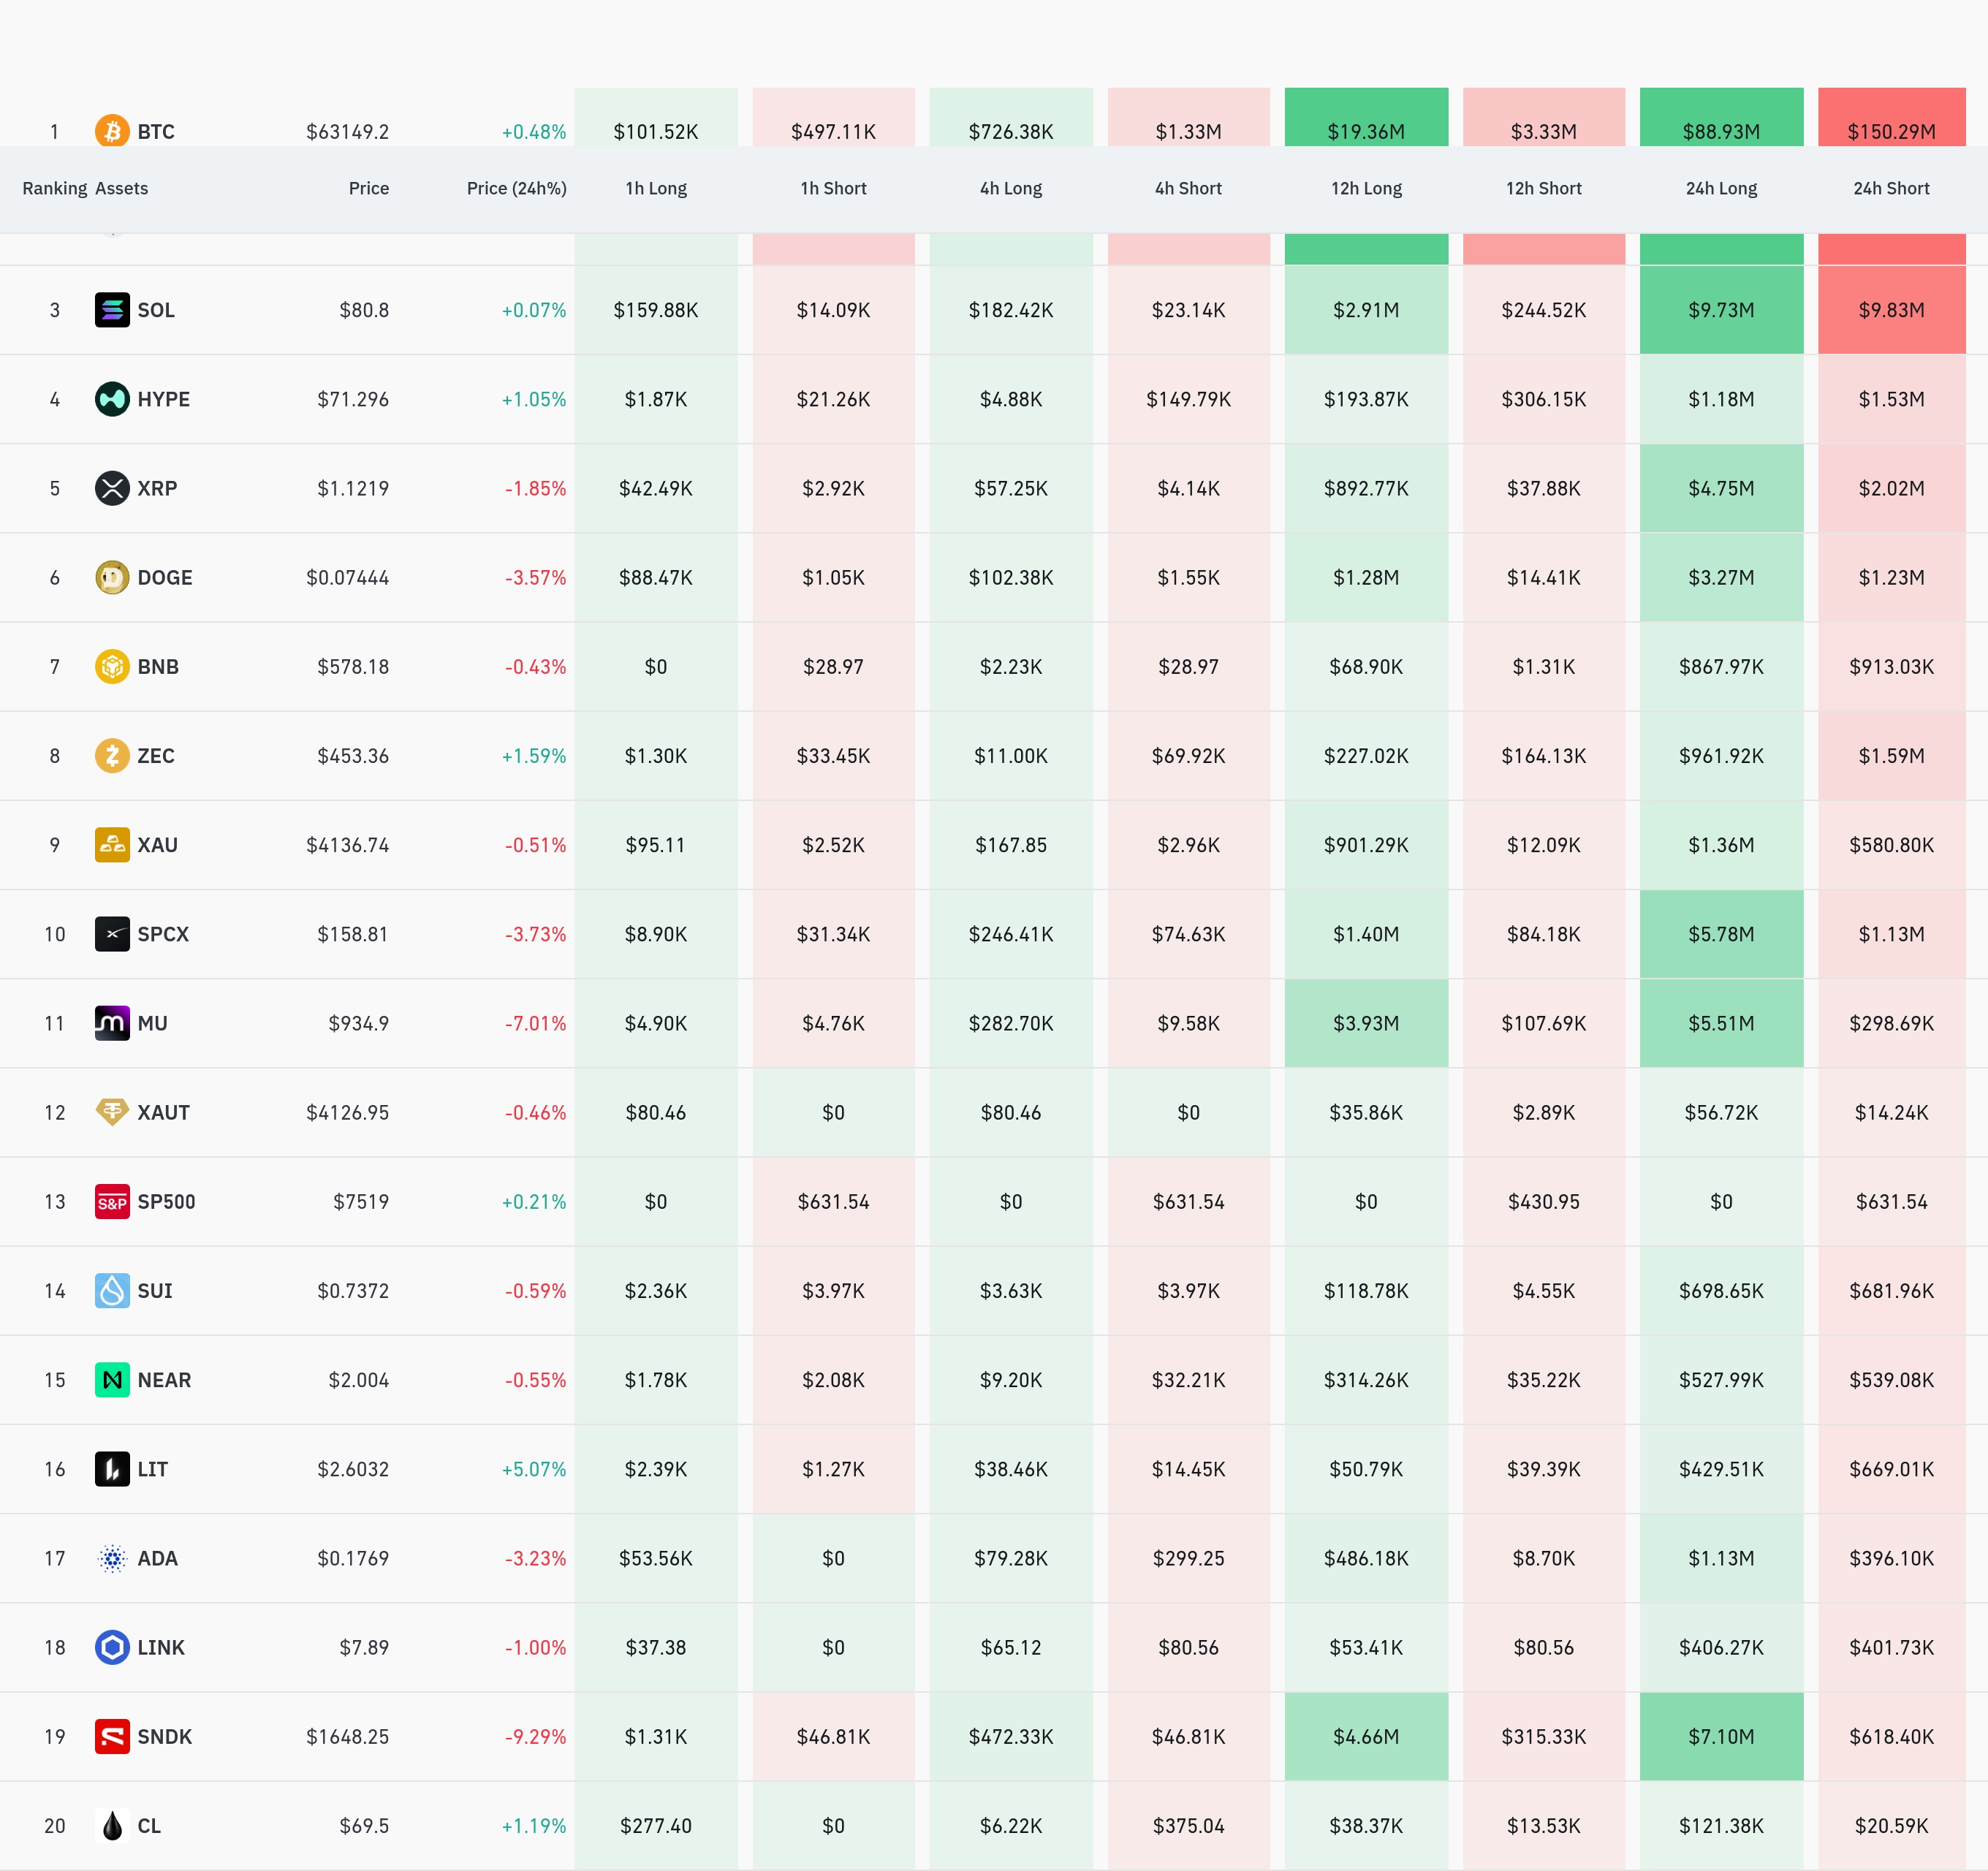Screen dimensions: 1988x1871
Task: Sort table by 1h Short header
Action: pyautogui.click(x=833, y=188)
